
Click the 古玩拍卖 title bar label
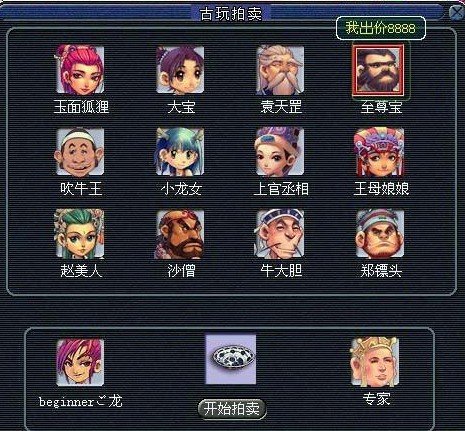(x=231, y=14)
